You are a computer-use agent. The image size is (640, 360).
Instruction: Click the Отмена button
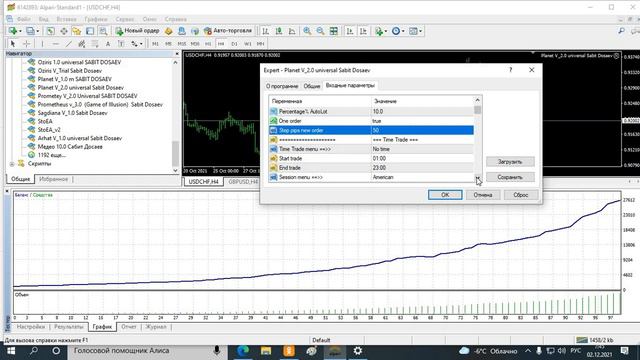click(x=483, y=195)
